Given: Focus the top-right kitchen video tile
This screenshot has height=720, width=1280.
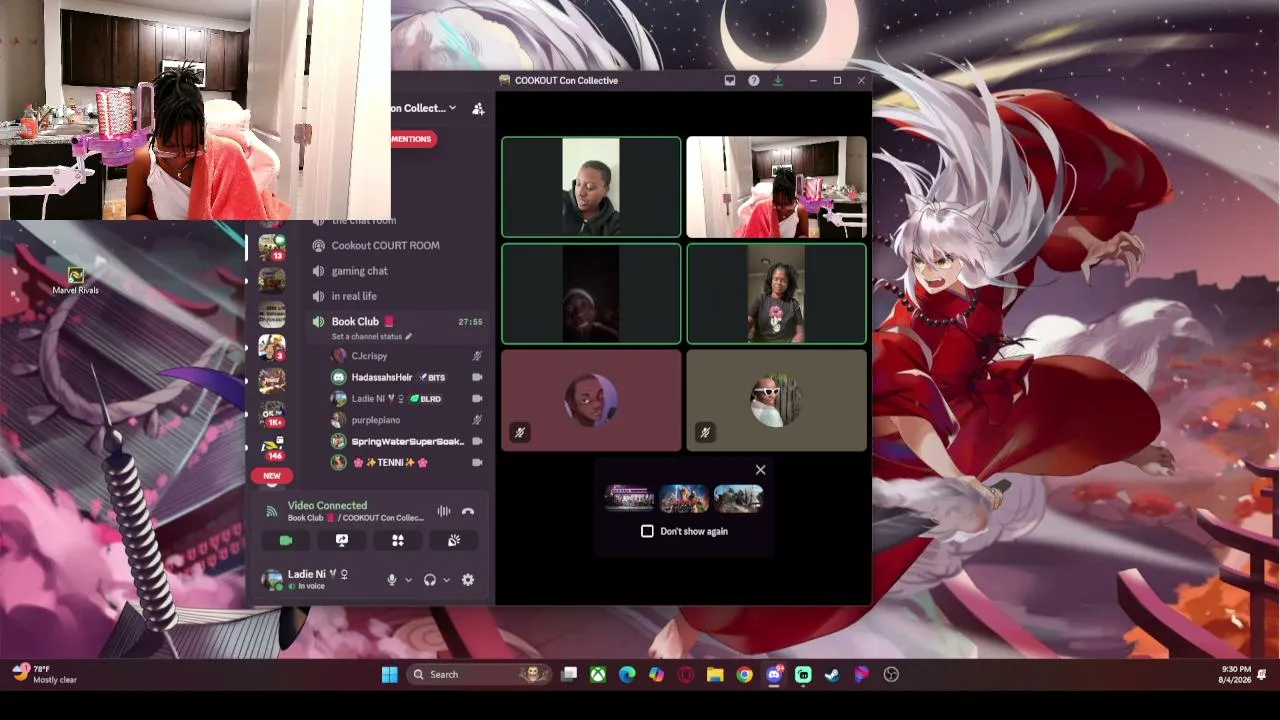Looking at the screenshot, I should pyautogui.click(x=777, y=187).
